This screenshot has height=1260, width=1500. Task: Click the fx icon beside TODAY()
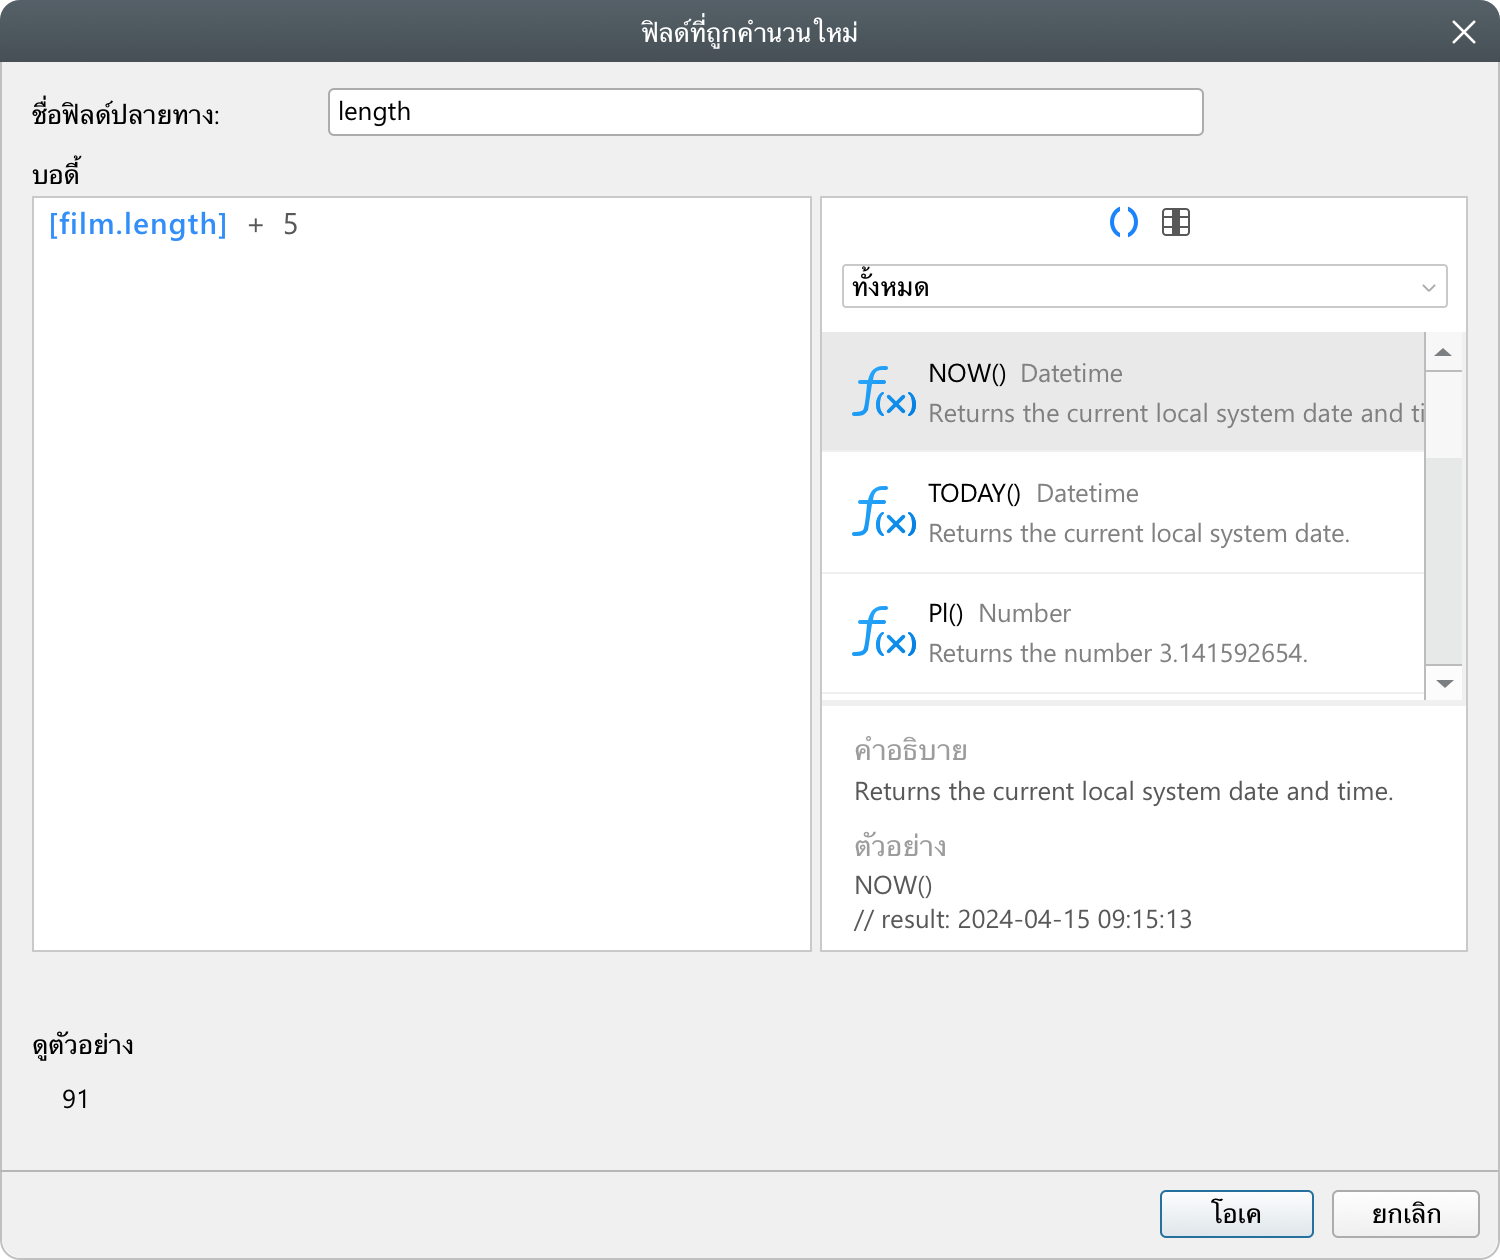884,512
